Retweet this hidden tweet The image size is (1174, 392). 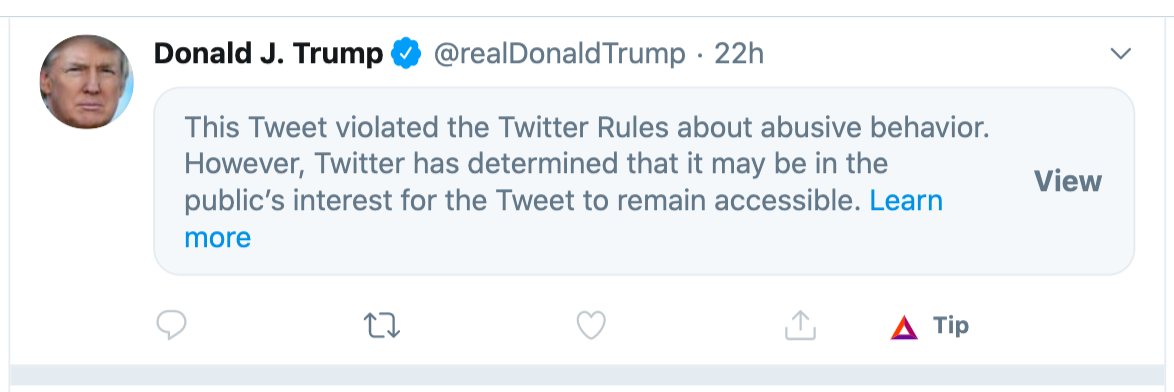[x=382, y=326]
